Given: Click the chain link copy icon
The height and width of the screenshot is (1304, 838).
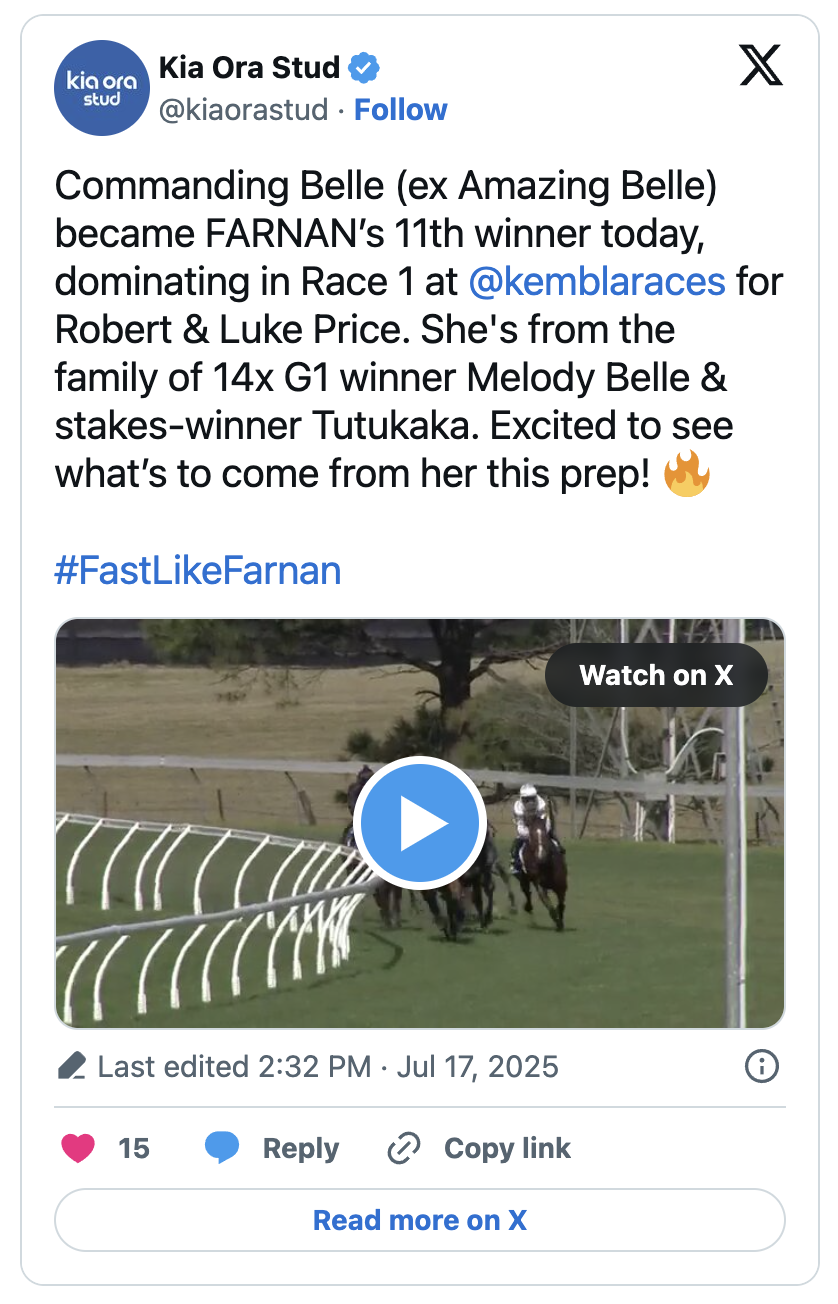Looking at the screenshot, I should tap(403, 1148).
